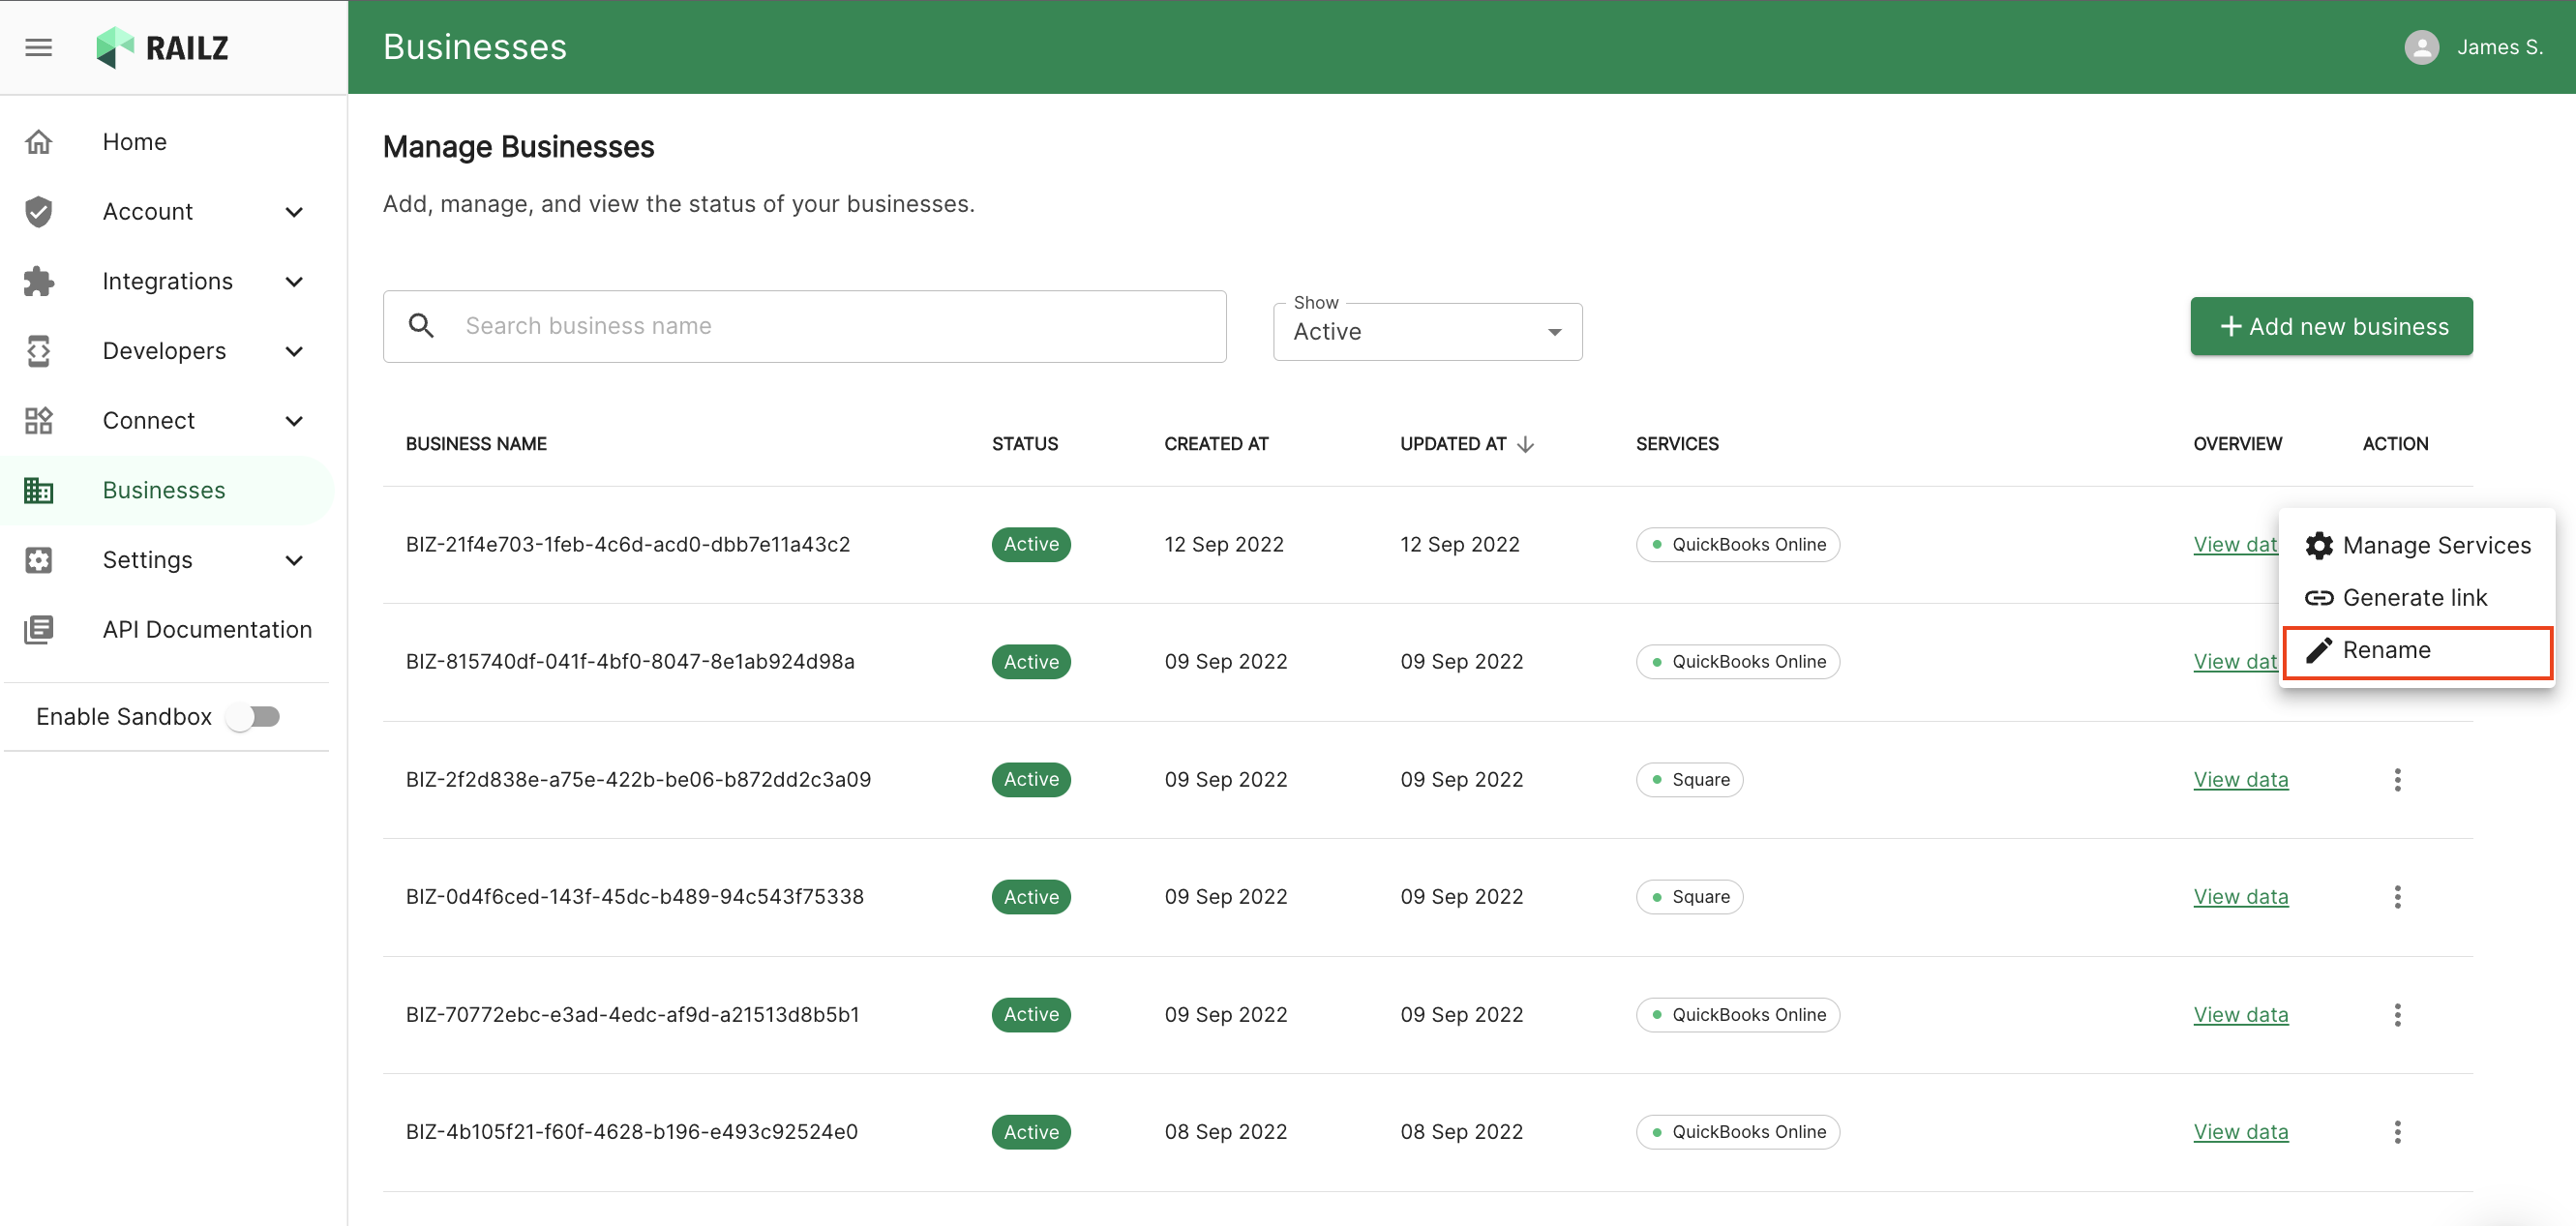Image resolution: width=2576 pixels, height=1226 pixels.
Task: Click the Add new business button
Action: (x=2331, y=326)
